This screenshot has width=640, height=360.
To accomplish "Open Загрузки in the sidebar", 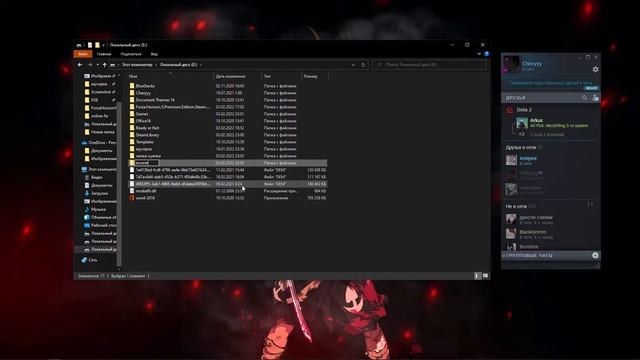I will (100, 193).
